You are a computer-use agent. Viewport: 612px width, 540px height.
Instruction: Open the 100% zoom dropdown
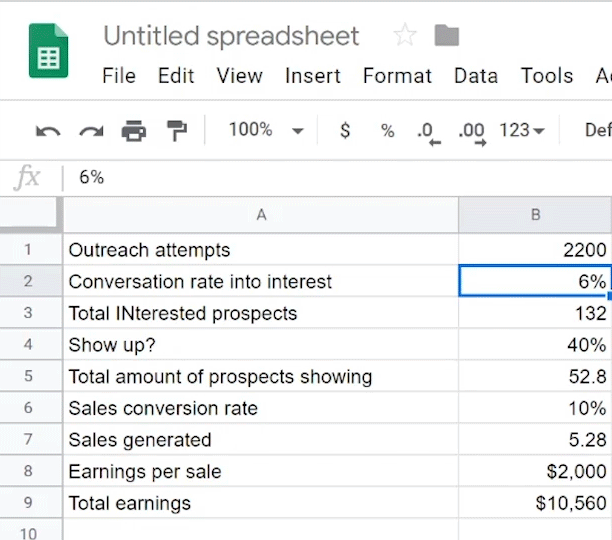click(x=265, y=130)
